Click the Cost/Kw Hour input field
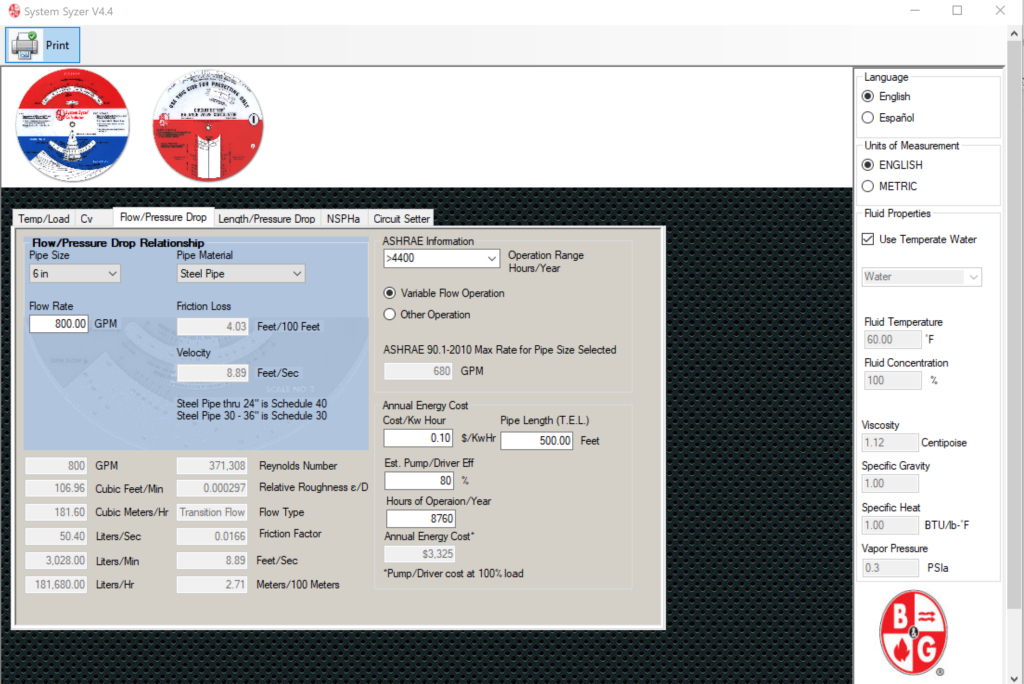The width and height of the screenshot is (1024, 684). (418, 438)
